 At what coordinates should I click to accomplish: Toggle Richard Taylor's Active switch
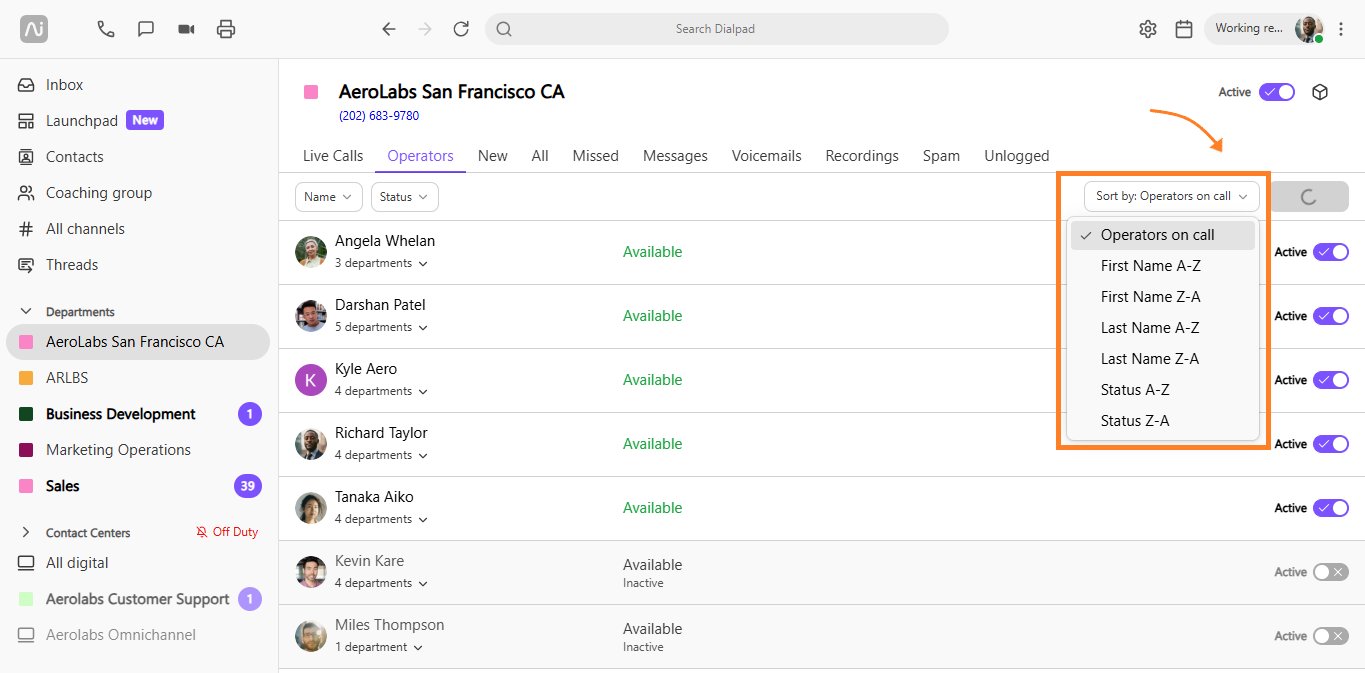click(x=1331, y=444)
